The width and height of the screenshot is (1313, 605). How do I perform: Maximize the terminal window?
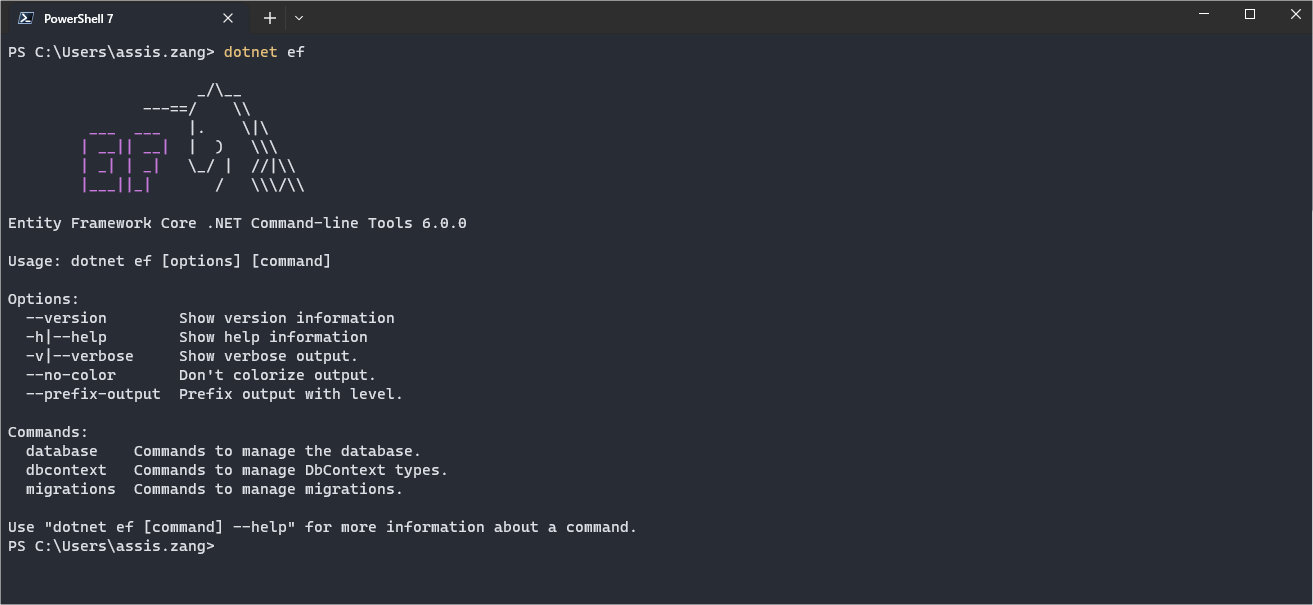coord(1249,15)
